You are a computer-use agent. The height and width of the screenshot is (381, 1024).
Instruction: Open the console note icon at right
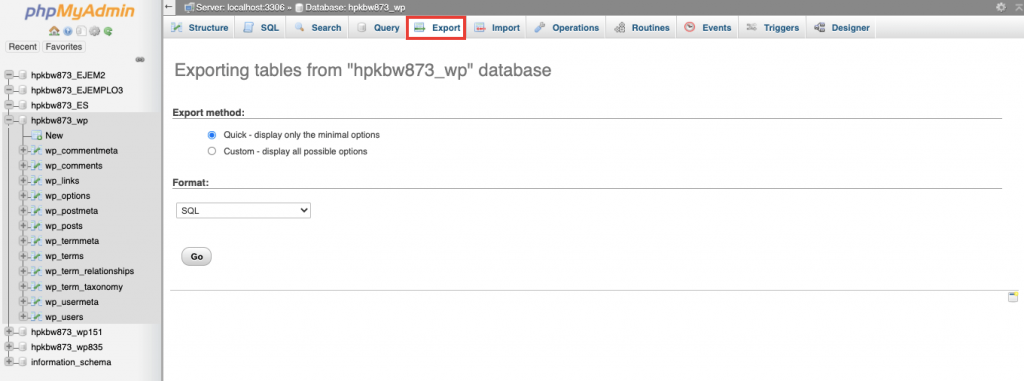pyautogui.click(x=1013, y=297)
